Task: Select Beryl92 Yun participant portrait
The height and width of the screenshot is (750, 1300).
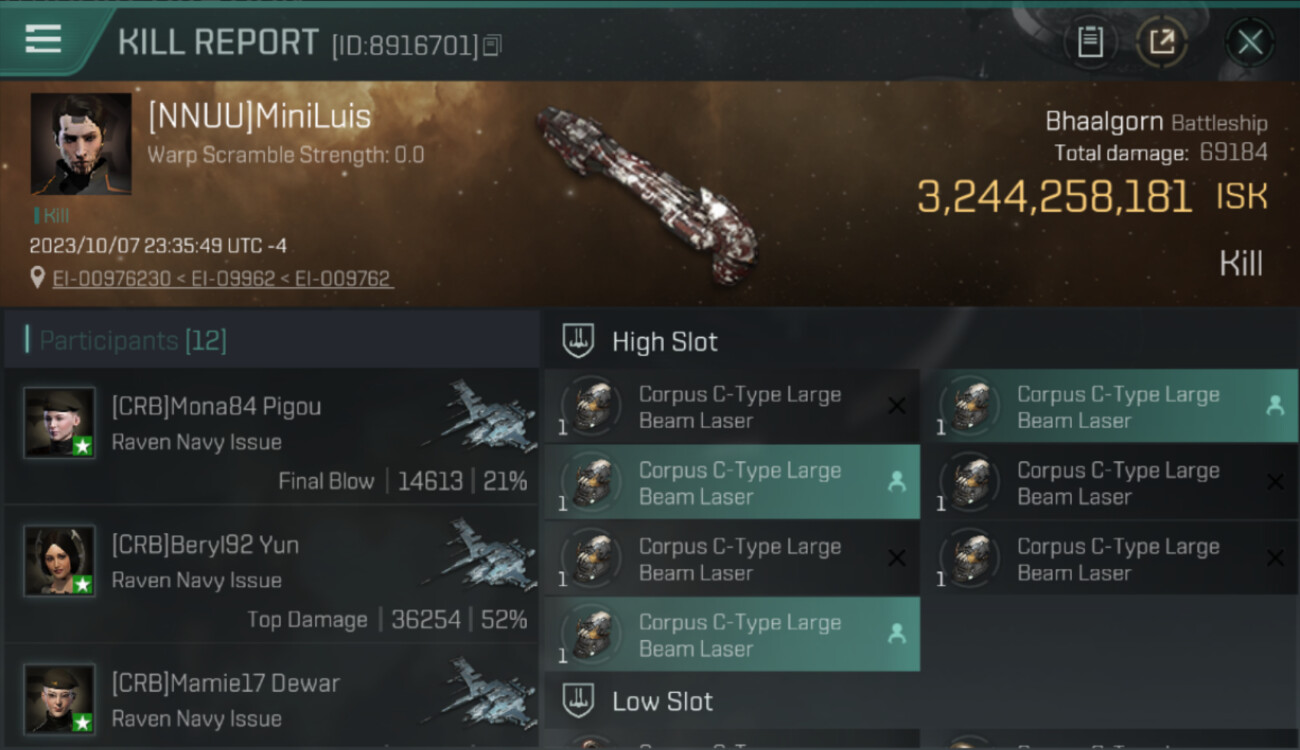Action: coord(60,560)
